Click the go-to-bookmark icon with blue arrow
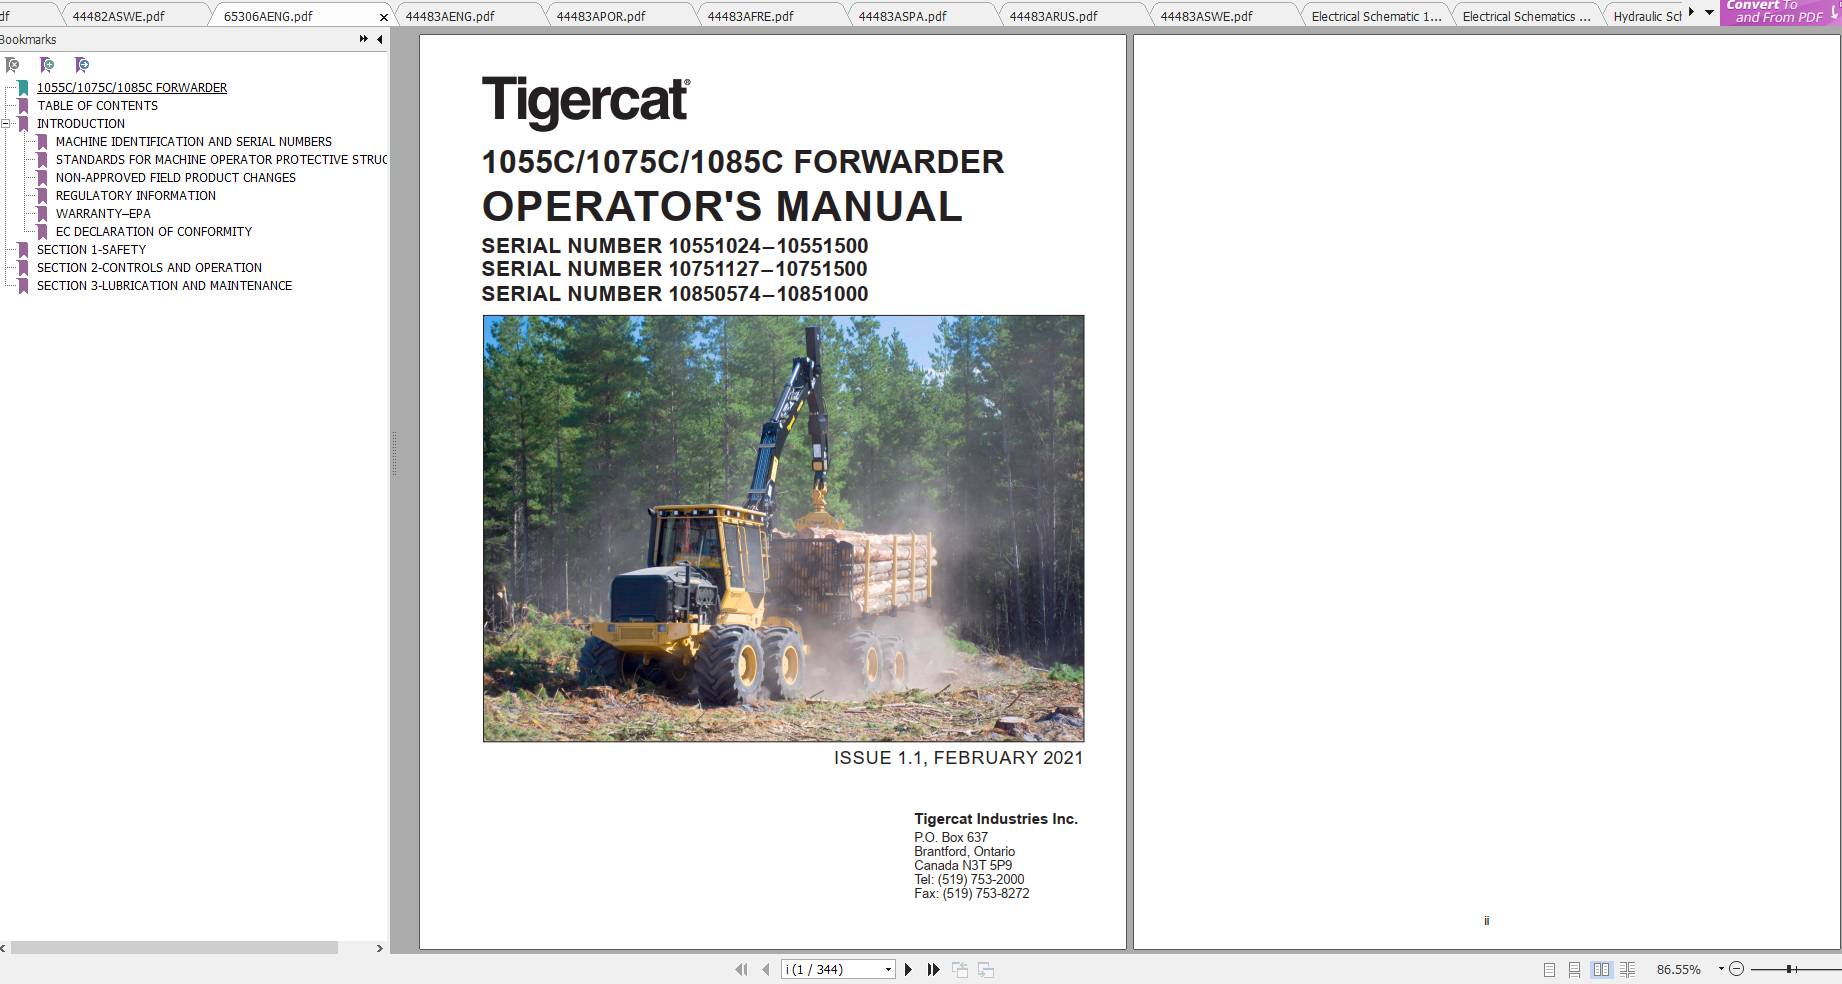 pyautogui.click(x=81, y=65)
